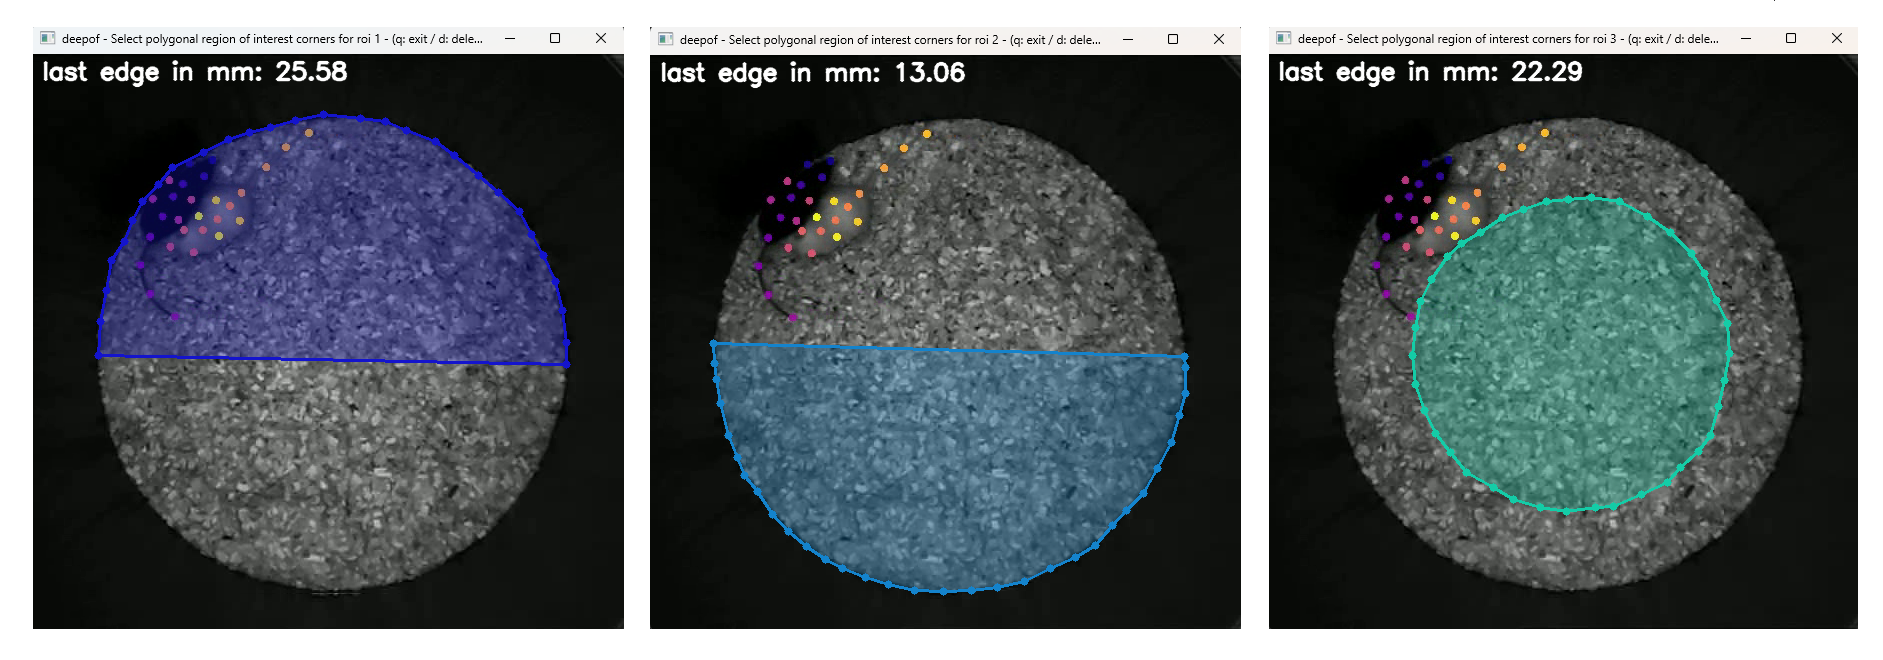Close the roi 3 selection window
This screenshot has width=1883, height=660.
tap(1837, 39)
